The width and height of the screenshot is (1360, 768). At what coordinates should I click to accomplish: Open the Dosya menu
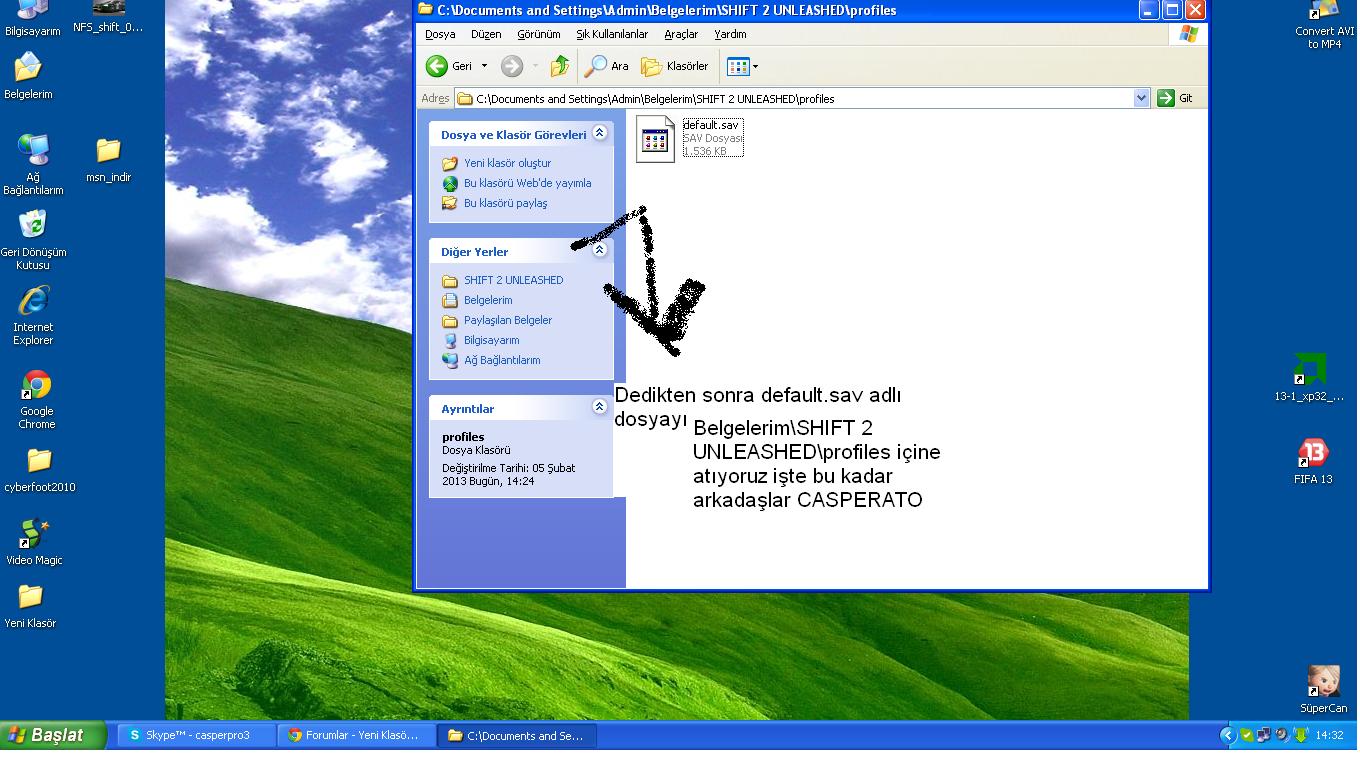pos(440,34)
